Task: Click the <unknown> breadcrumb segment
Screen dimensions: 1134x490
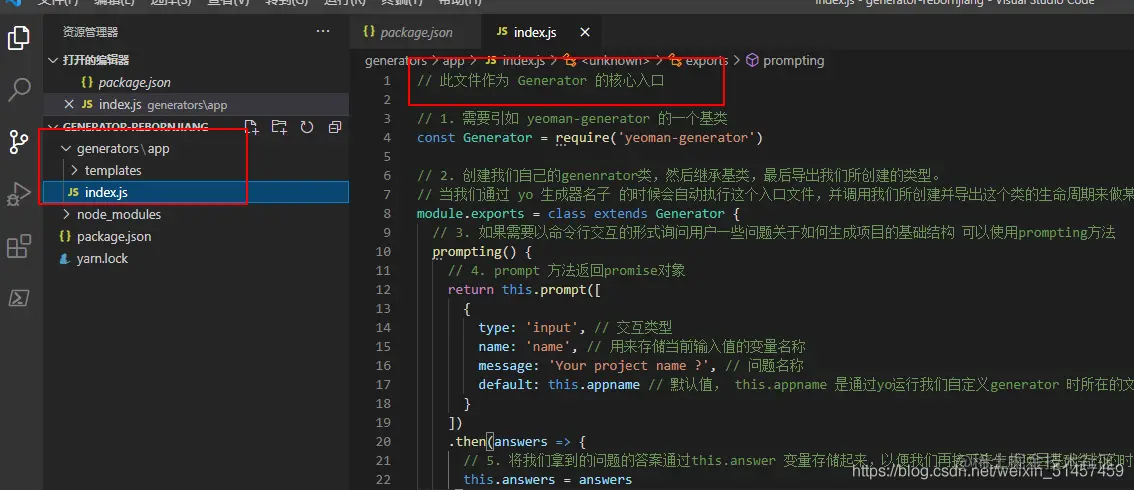Action: (x=606, y=61)
